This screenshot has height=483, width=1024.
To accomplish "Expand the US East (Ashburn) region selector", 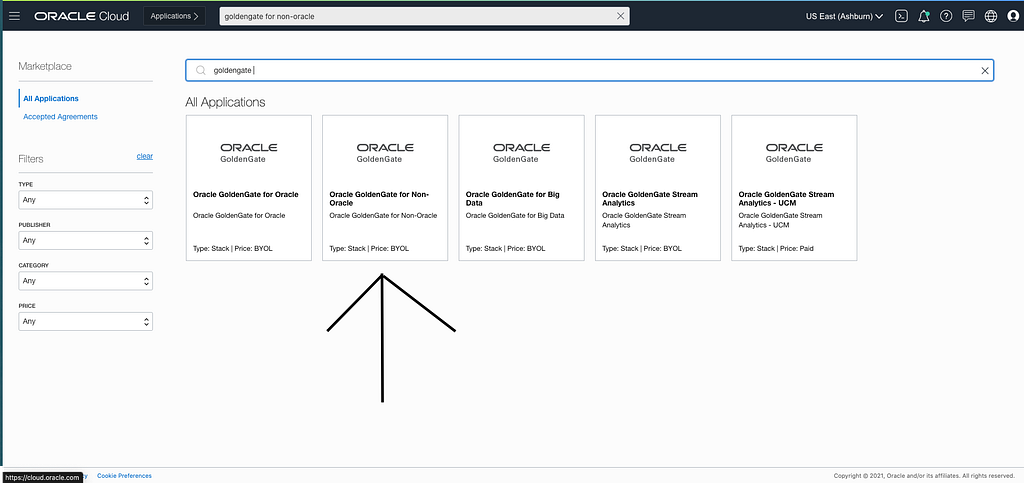I will click(x=845, y=16).
